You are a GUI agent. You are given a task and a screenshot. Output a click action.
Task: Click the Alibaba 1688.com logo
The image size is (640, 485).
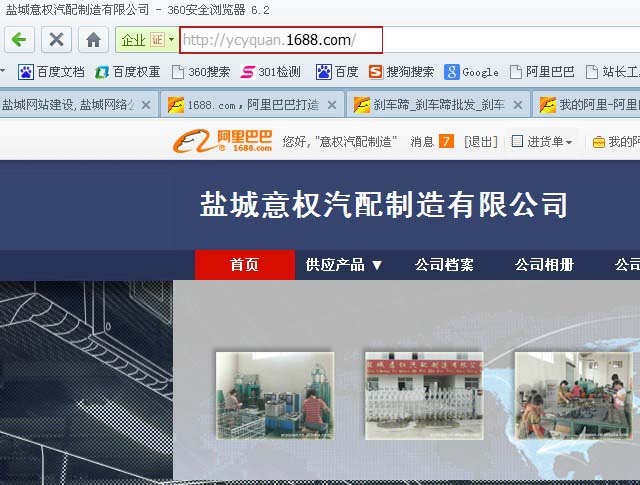point(222,141)
